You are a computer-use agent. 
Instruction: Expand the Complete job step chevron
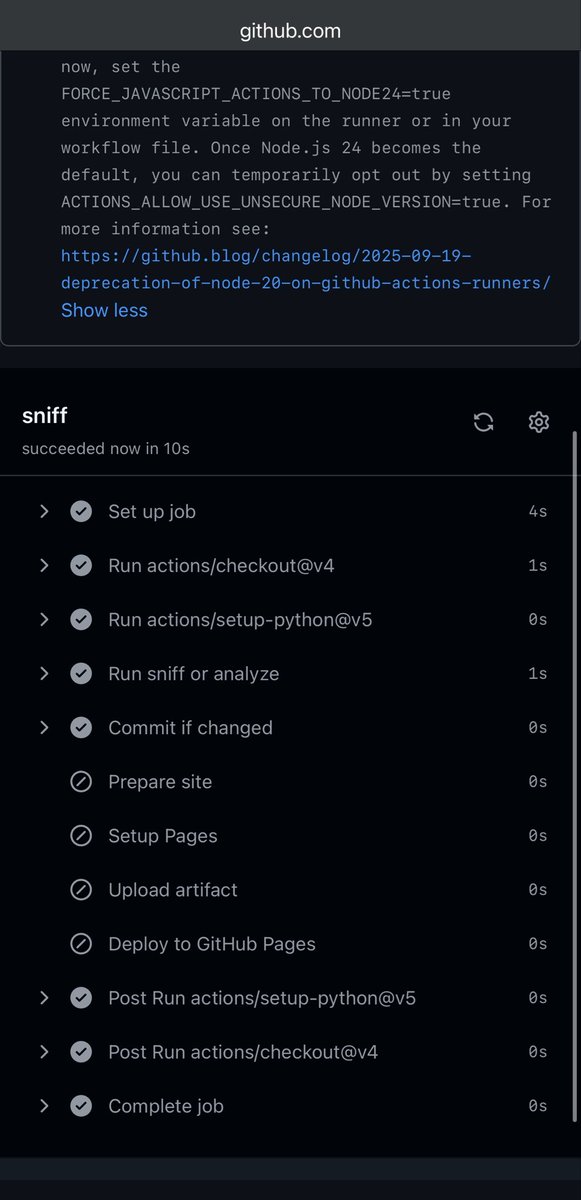point(44,1106)
